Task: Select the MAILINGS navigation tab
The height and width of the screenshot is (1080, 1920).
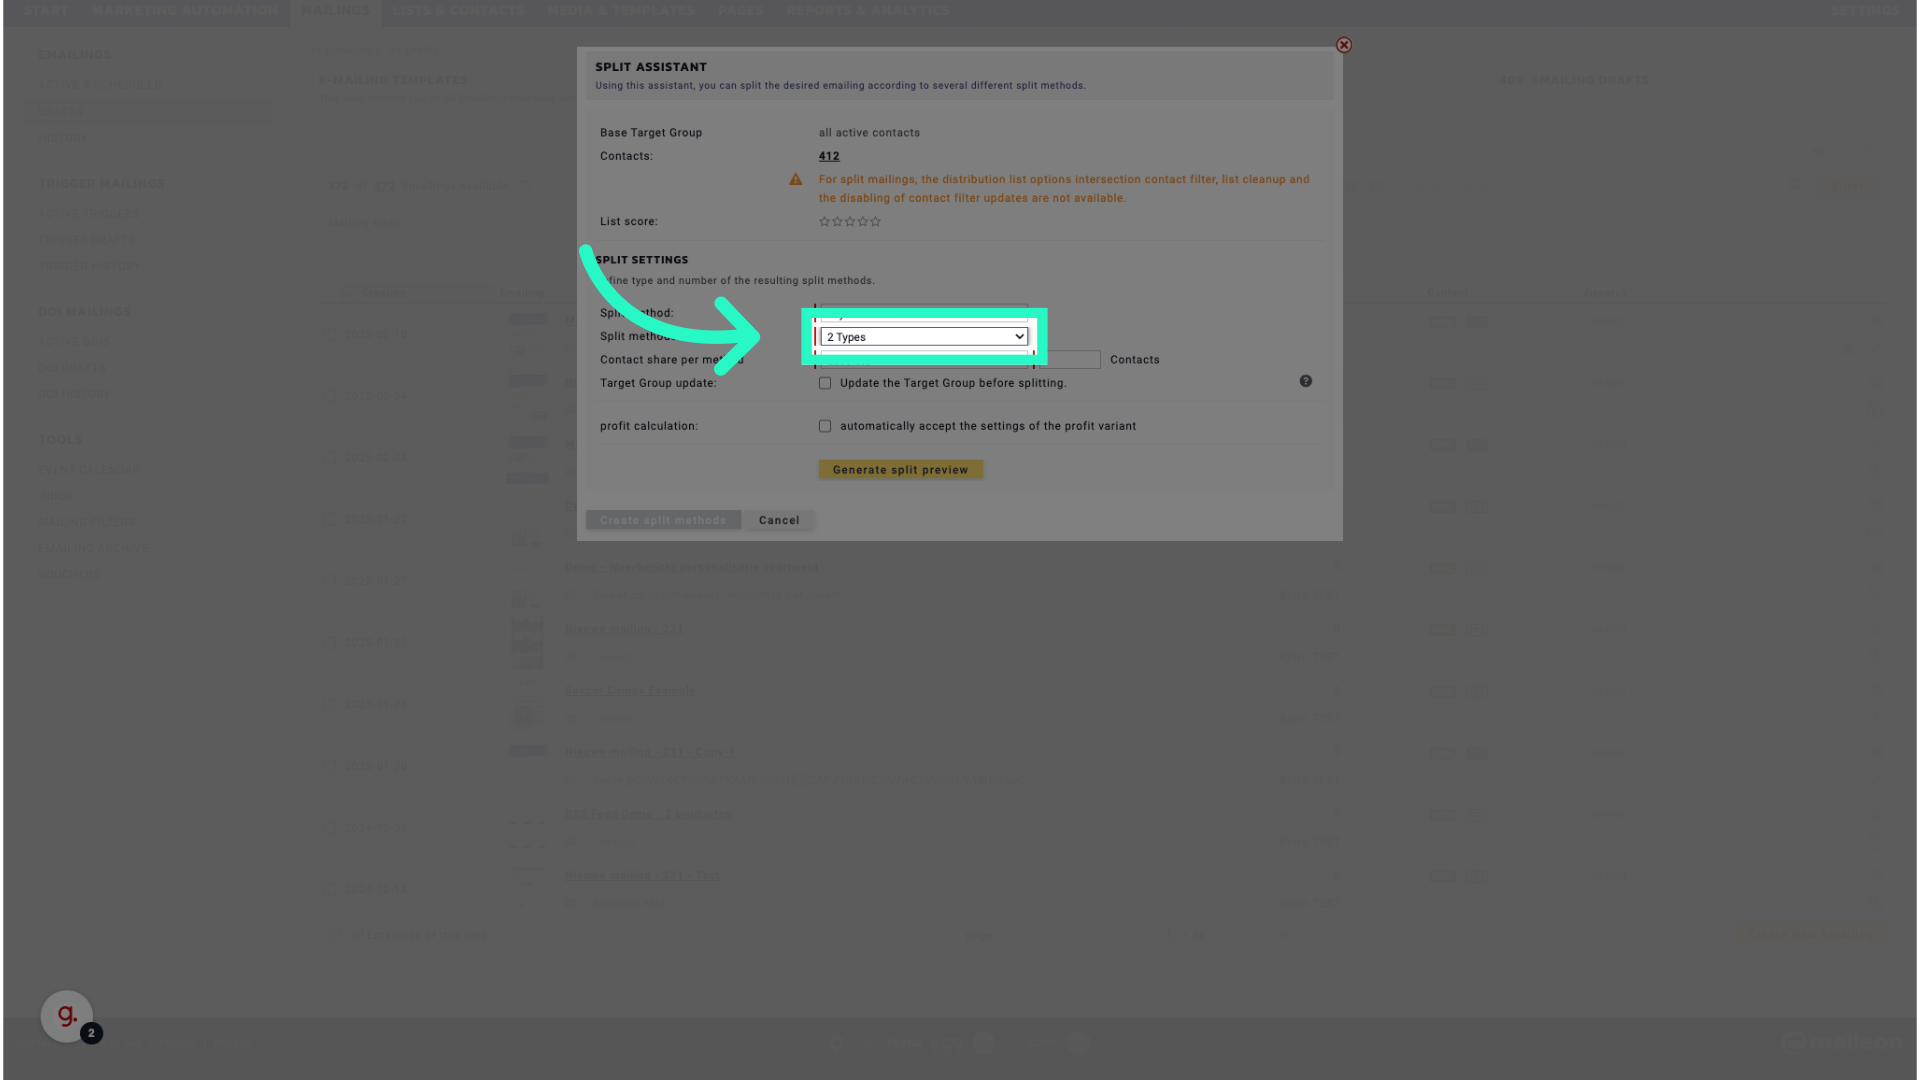Action: point(335,10)
